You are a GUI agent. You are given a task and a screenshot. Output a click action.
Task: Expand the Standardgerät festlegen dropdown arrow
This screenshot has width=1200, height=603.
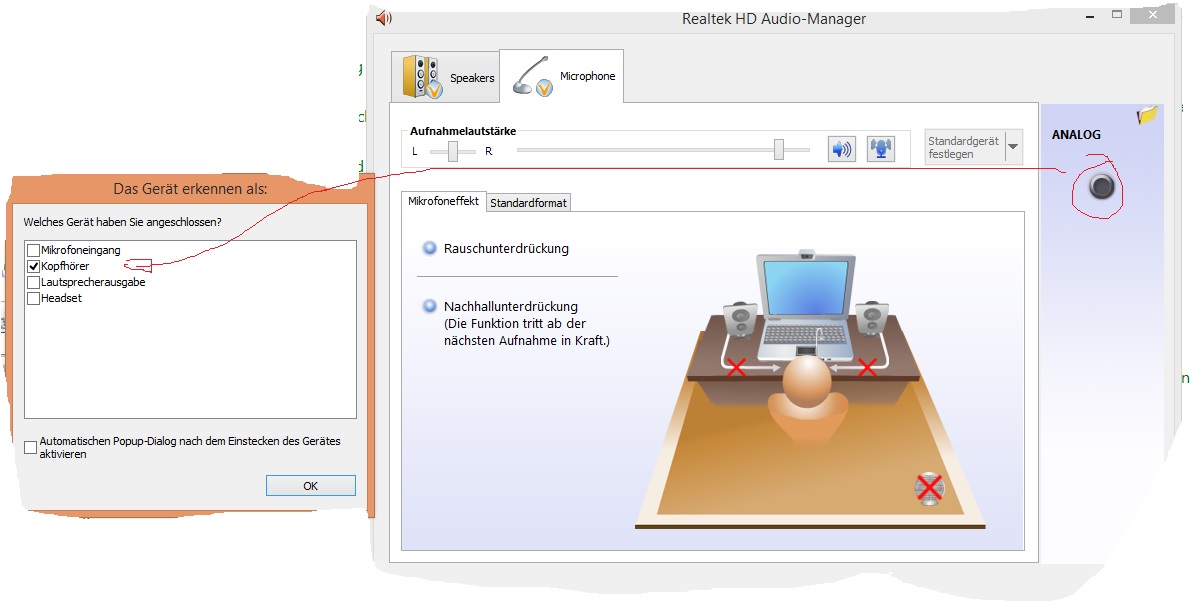click(x=1014, y=147)
